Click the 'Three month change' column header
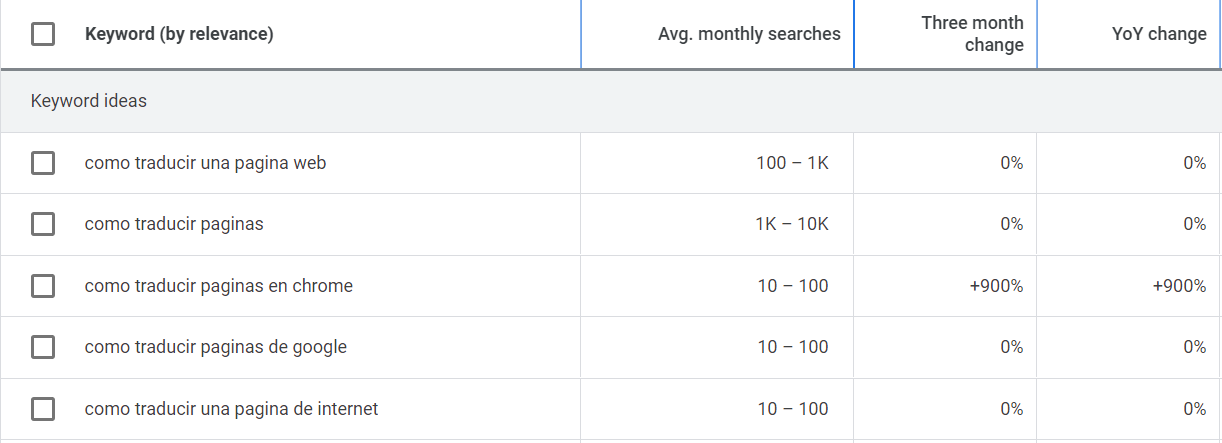This screenshot has width=1222, height=443. 972,34
